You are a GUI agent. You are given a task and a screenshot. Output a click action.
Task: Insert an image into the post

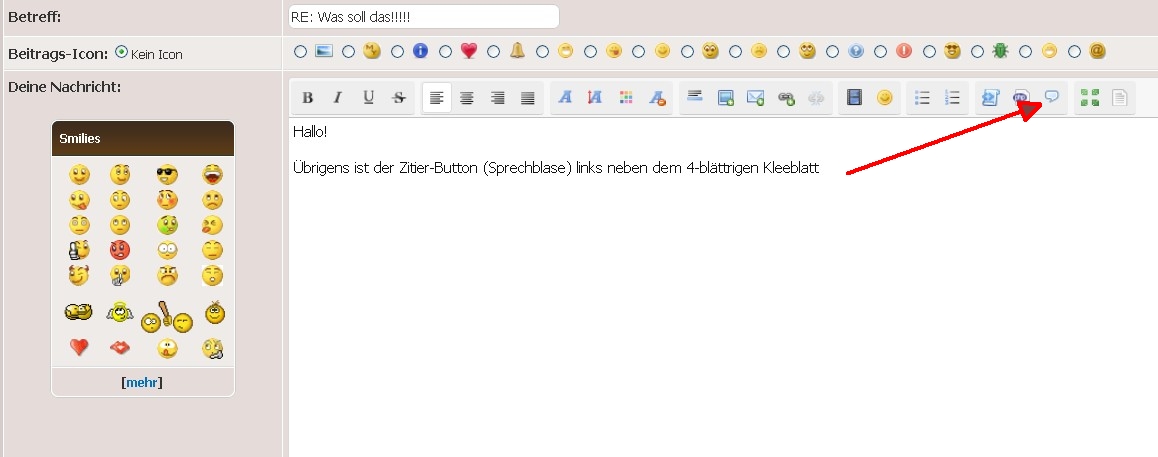point(726,98)
